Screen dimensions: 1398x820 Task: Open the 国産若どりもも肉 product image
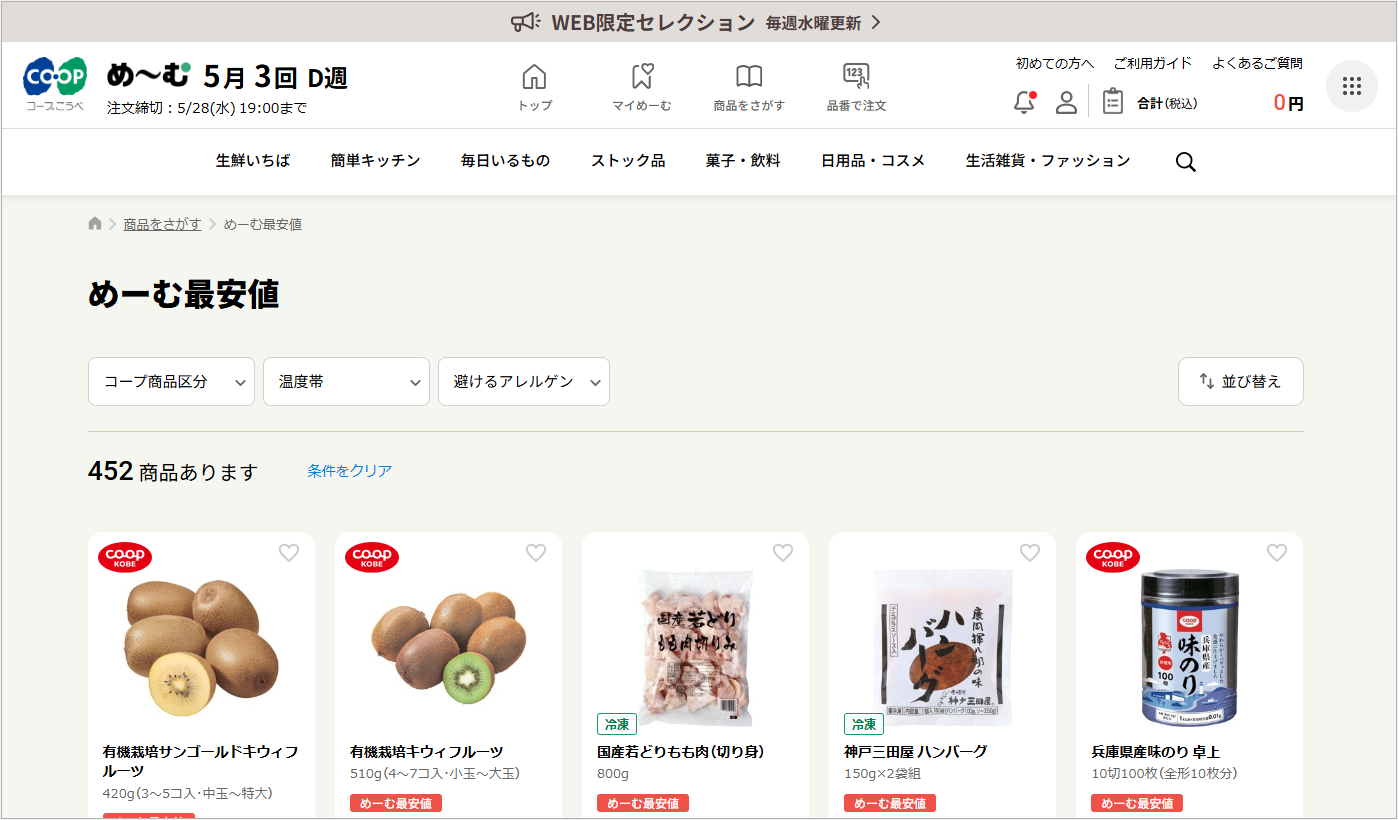(695, 648)
